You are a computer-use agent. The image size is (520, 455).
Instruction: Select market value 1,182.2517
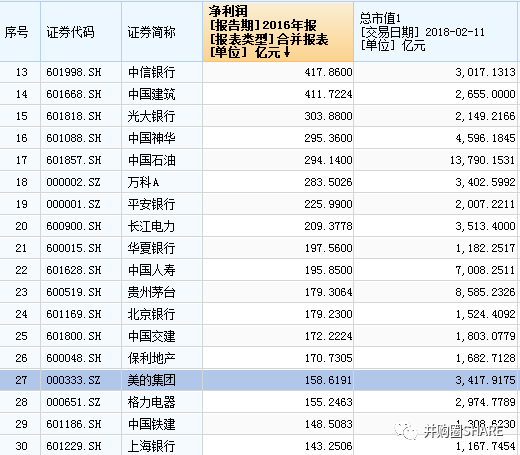435,248
